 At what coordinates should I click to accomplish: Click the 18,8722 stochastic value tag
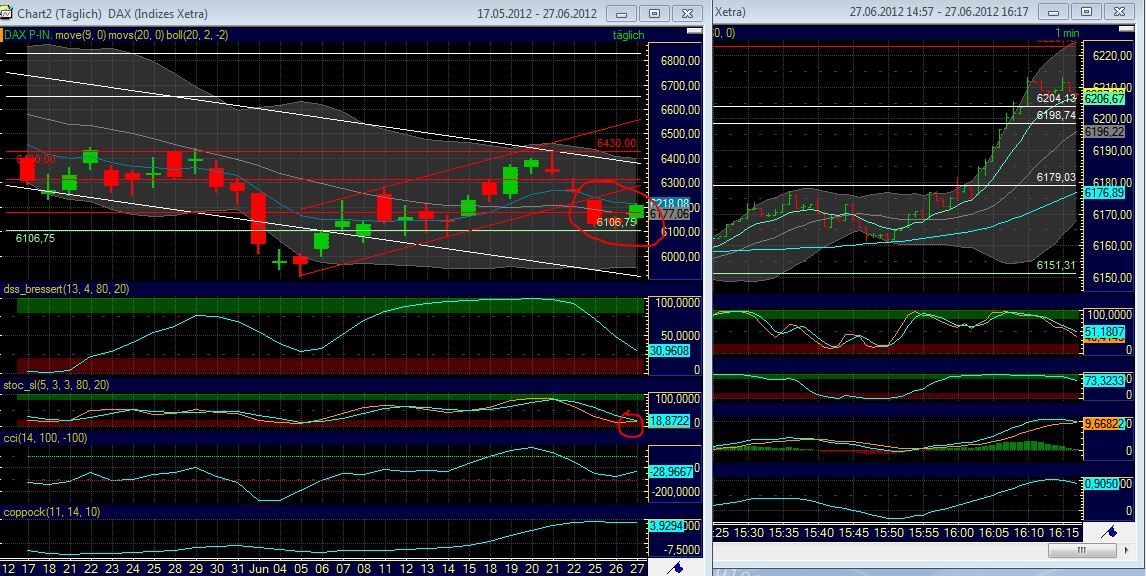(x=669, y=422)
